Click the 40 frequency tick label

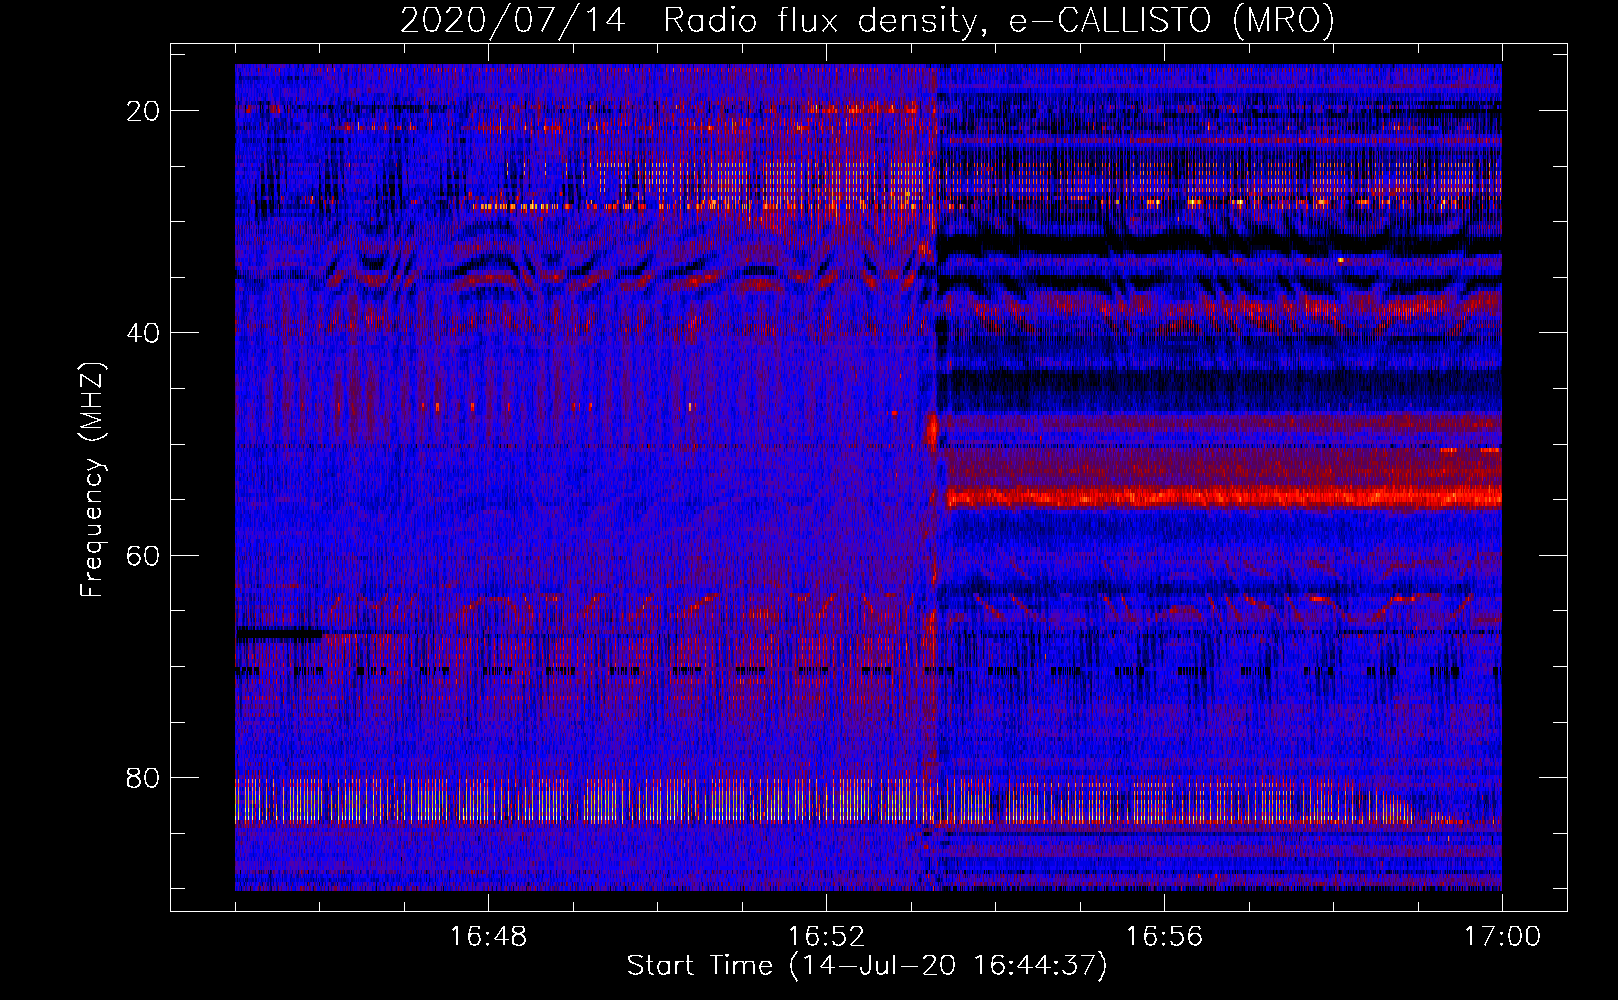coord(143,333)
